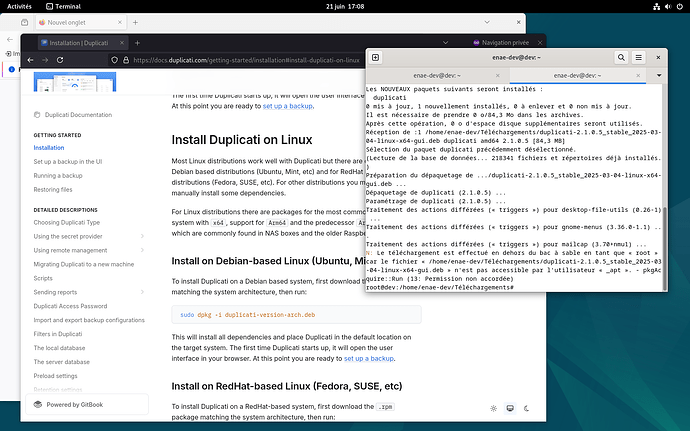
Task: Add a new tab in the back Firefox window
Action: tap(135, 22)
